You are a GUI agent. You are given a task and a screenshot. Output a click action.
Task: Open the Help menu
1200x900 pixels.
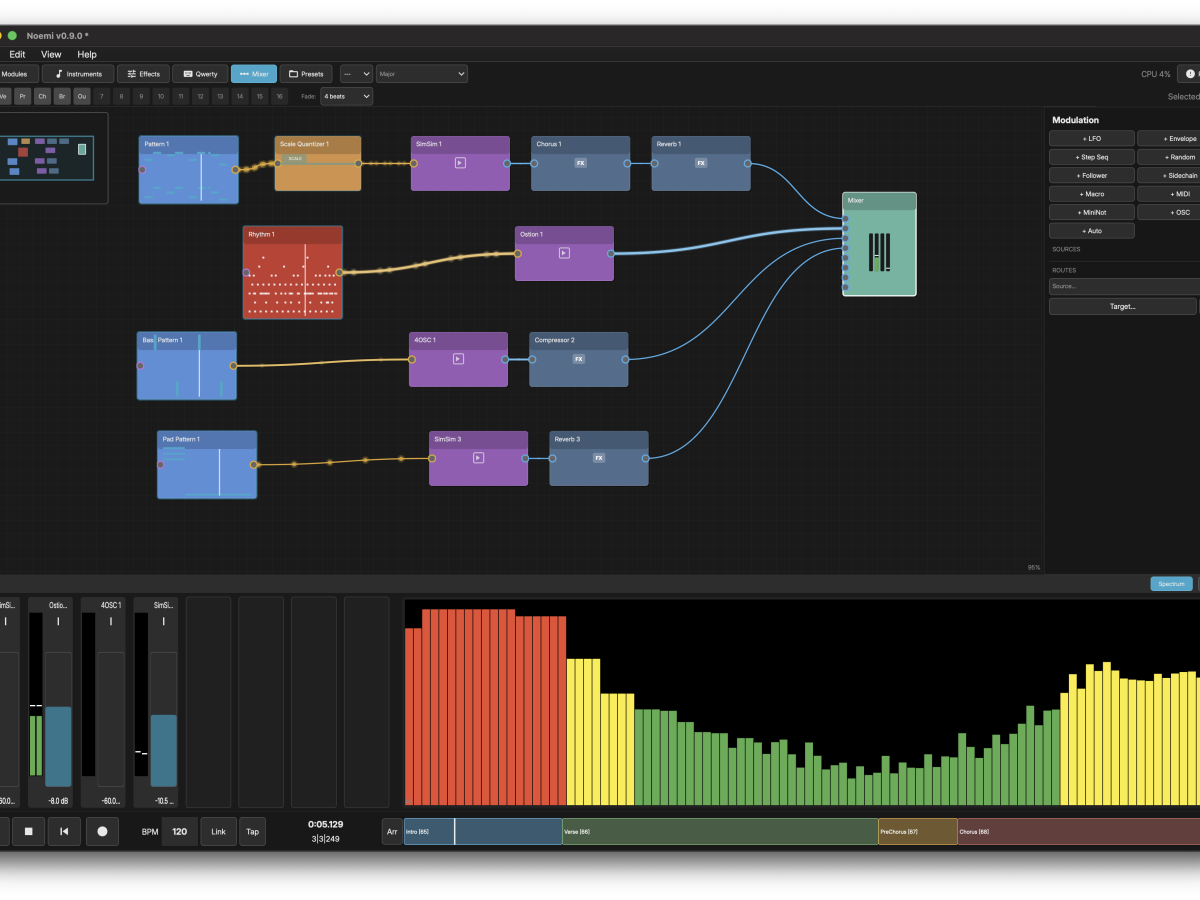87,54
